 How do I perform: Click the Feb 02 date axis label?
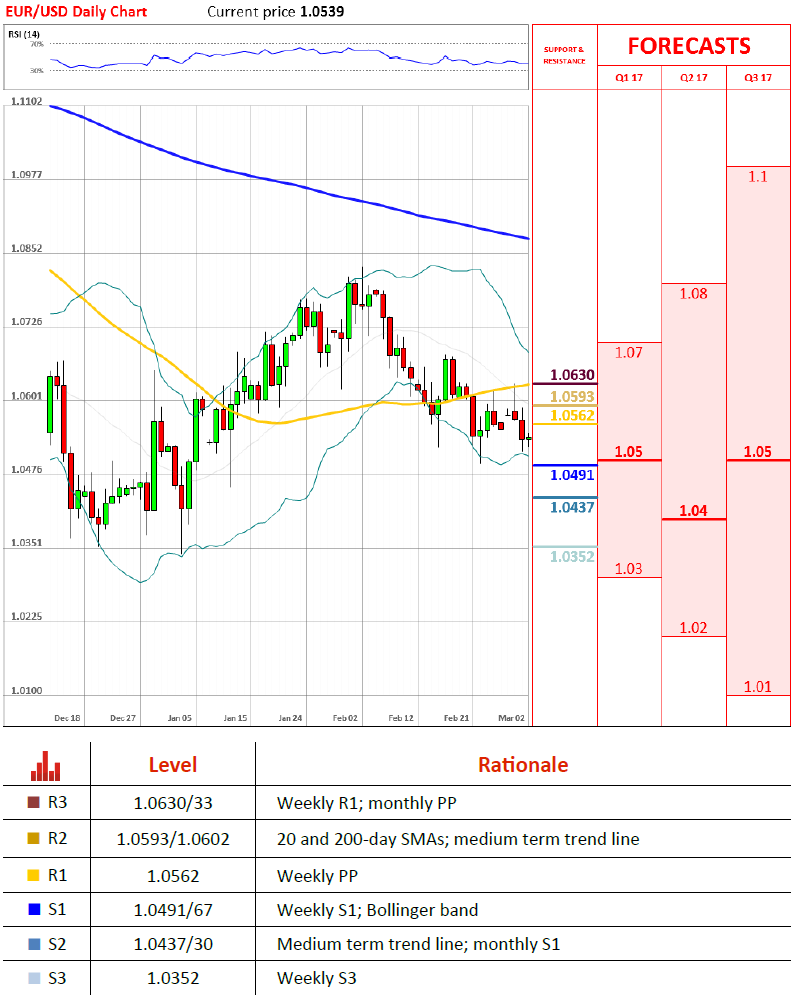coord(345,718)
